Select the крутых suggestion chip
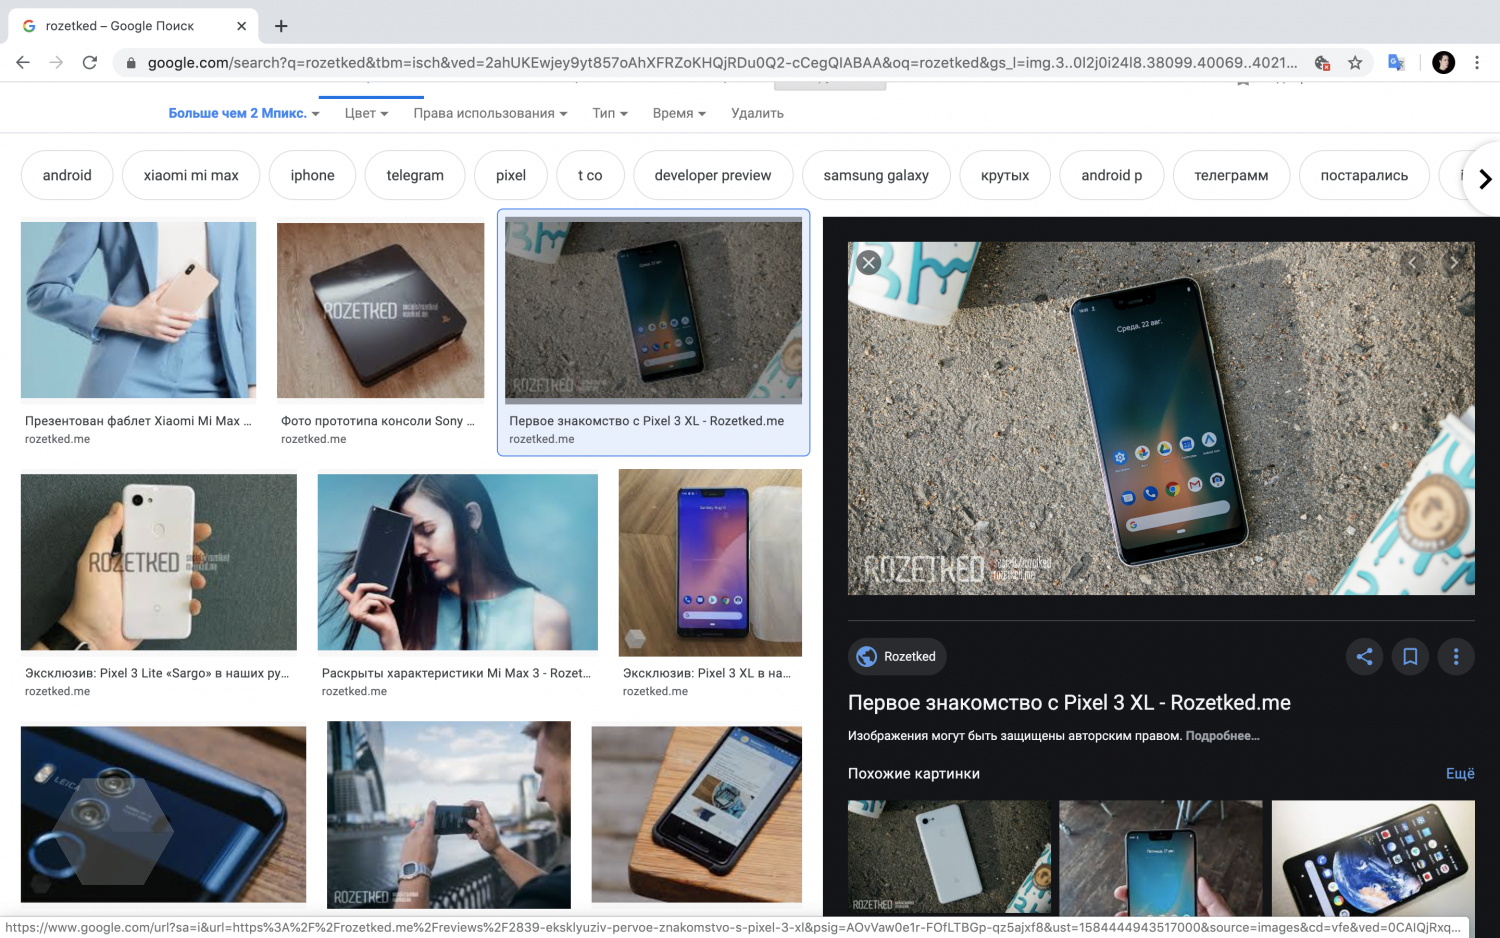 pos(1005,175)
